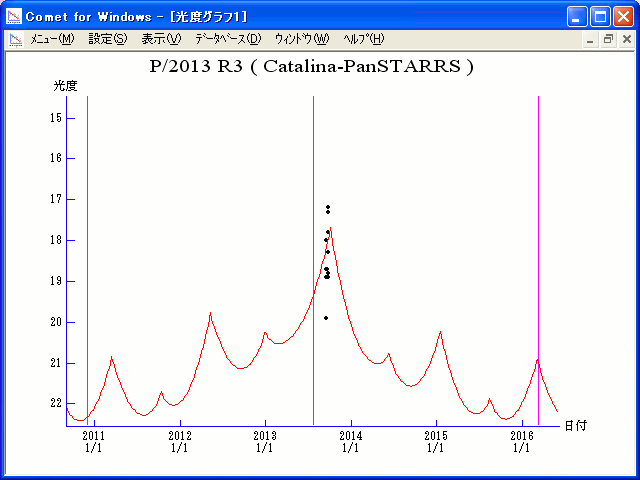640x480 pixels.
Task: Click the 日付 x-axis label
Action: [576, 426]
